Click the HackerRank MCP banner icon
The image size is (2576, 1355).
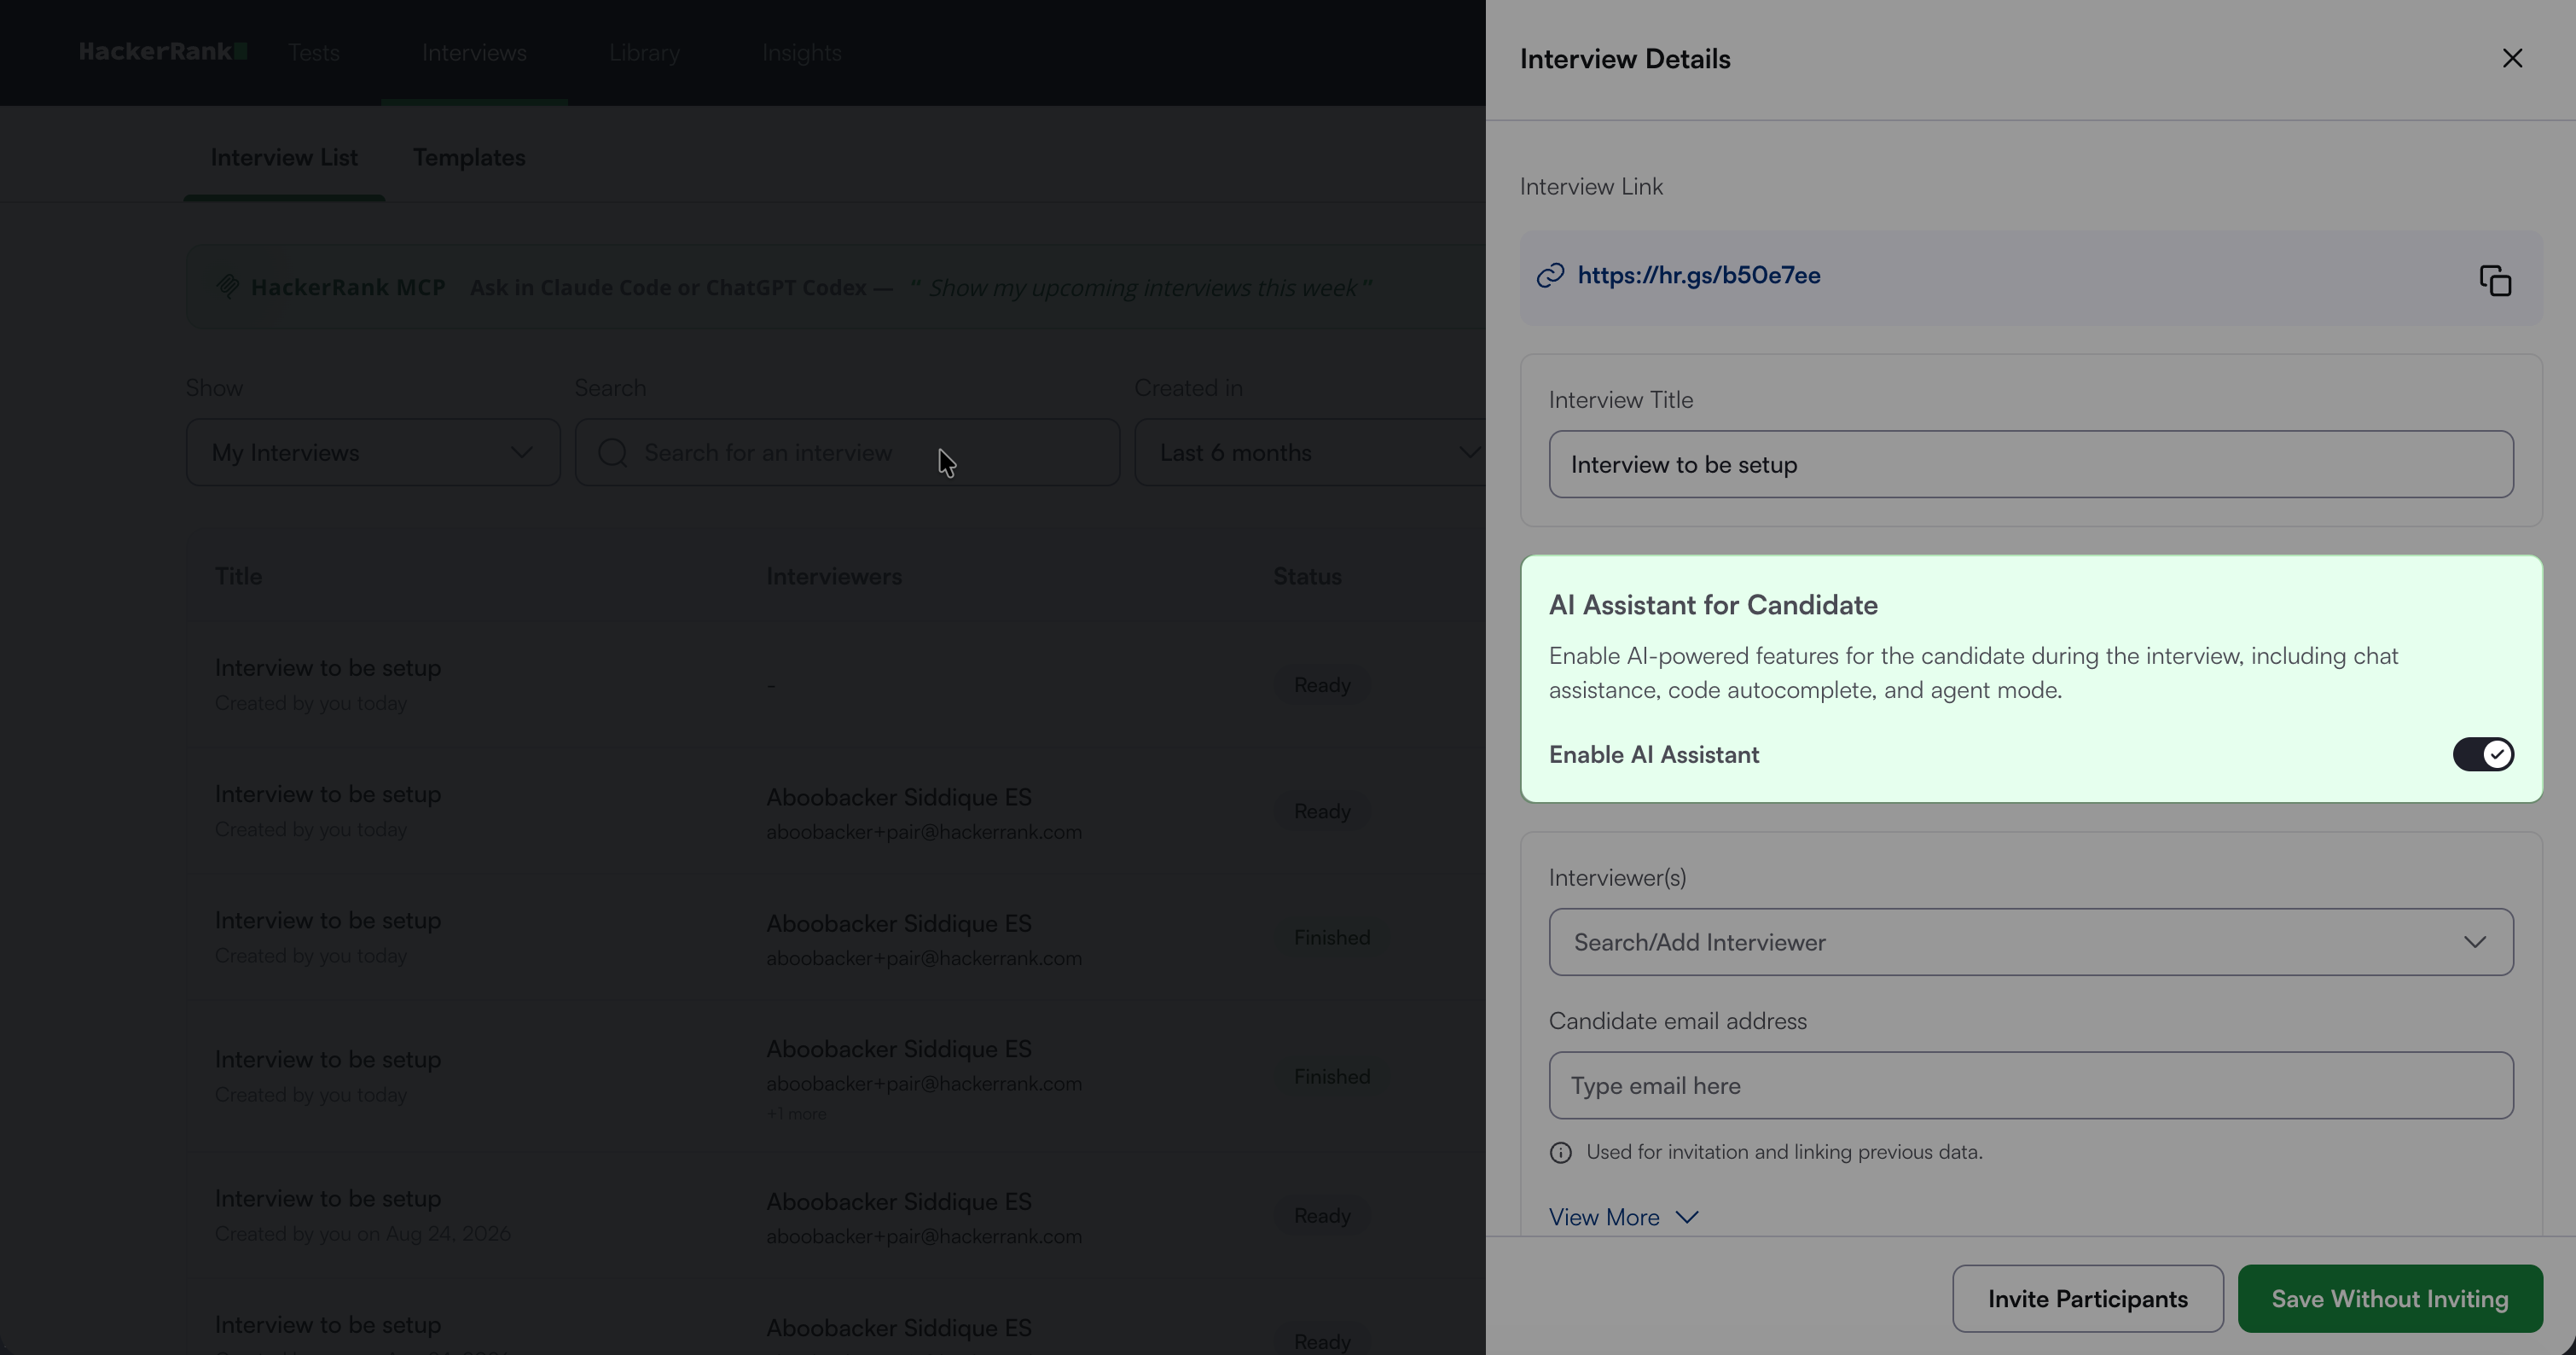pos(228,287)
